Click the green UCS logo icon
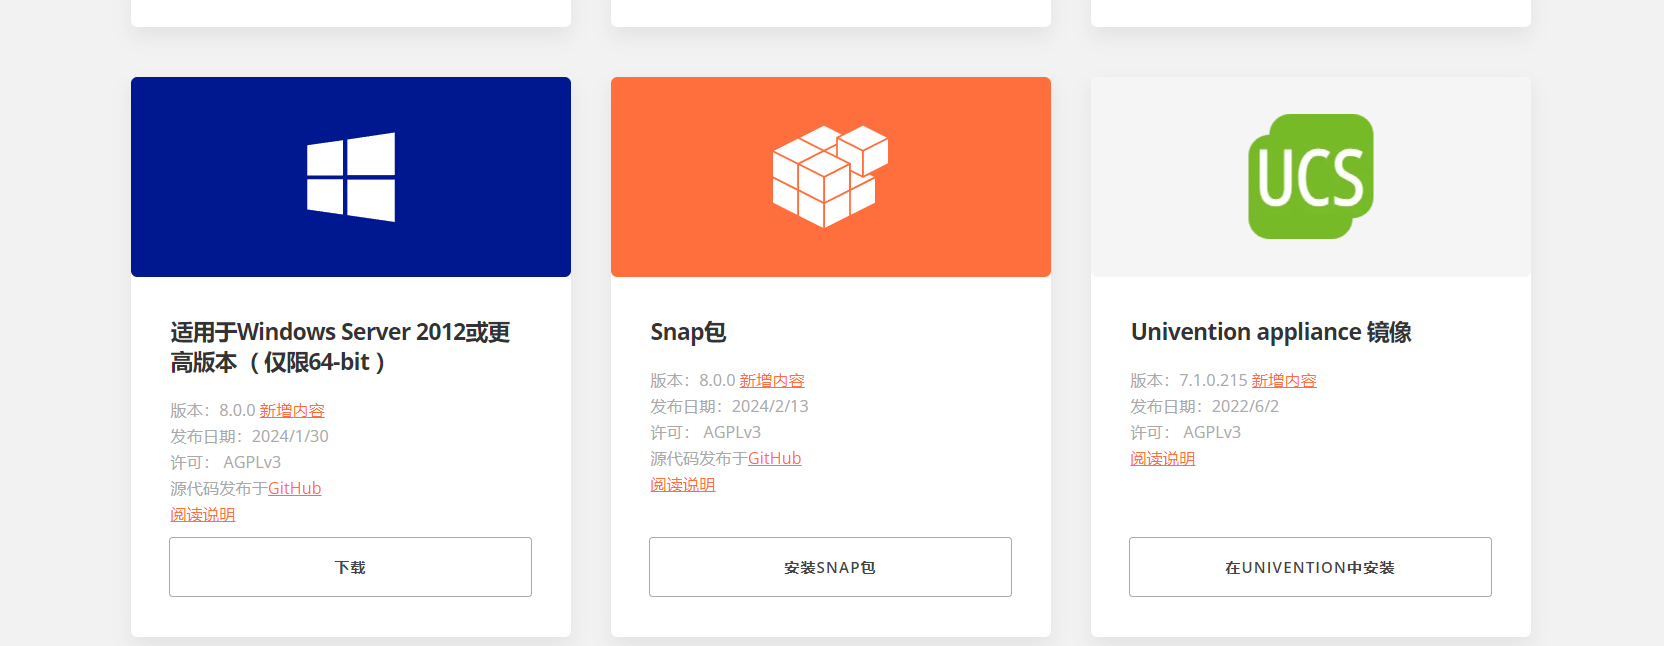The width and height of the screenshot is (1664, 646). 1311,176
